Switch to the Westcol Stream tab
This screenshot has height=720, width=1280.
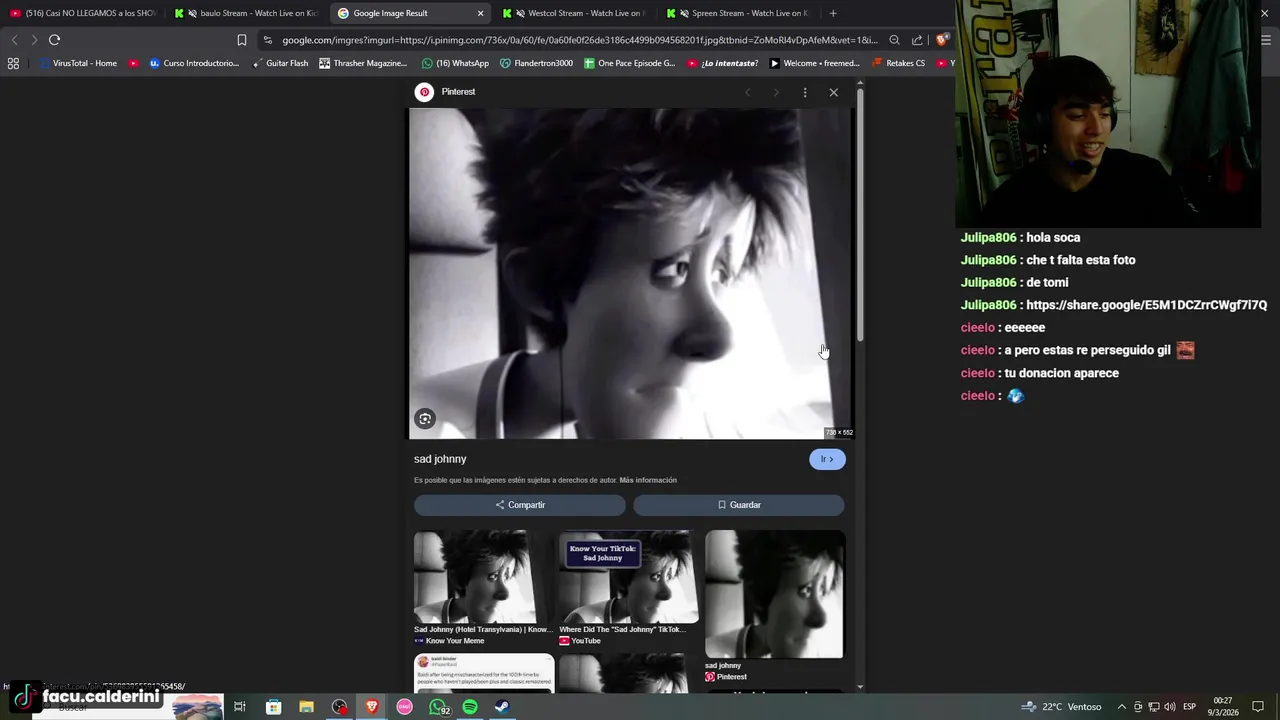(x=573, y=13)
